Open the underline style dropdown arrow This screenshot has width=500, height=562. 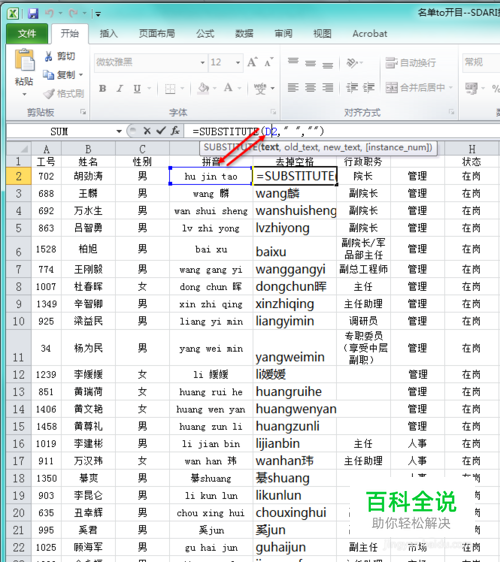coord(149,88)
